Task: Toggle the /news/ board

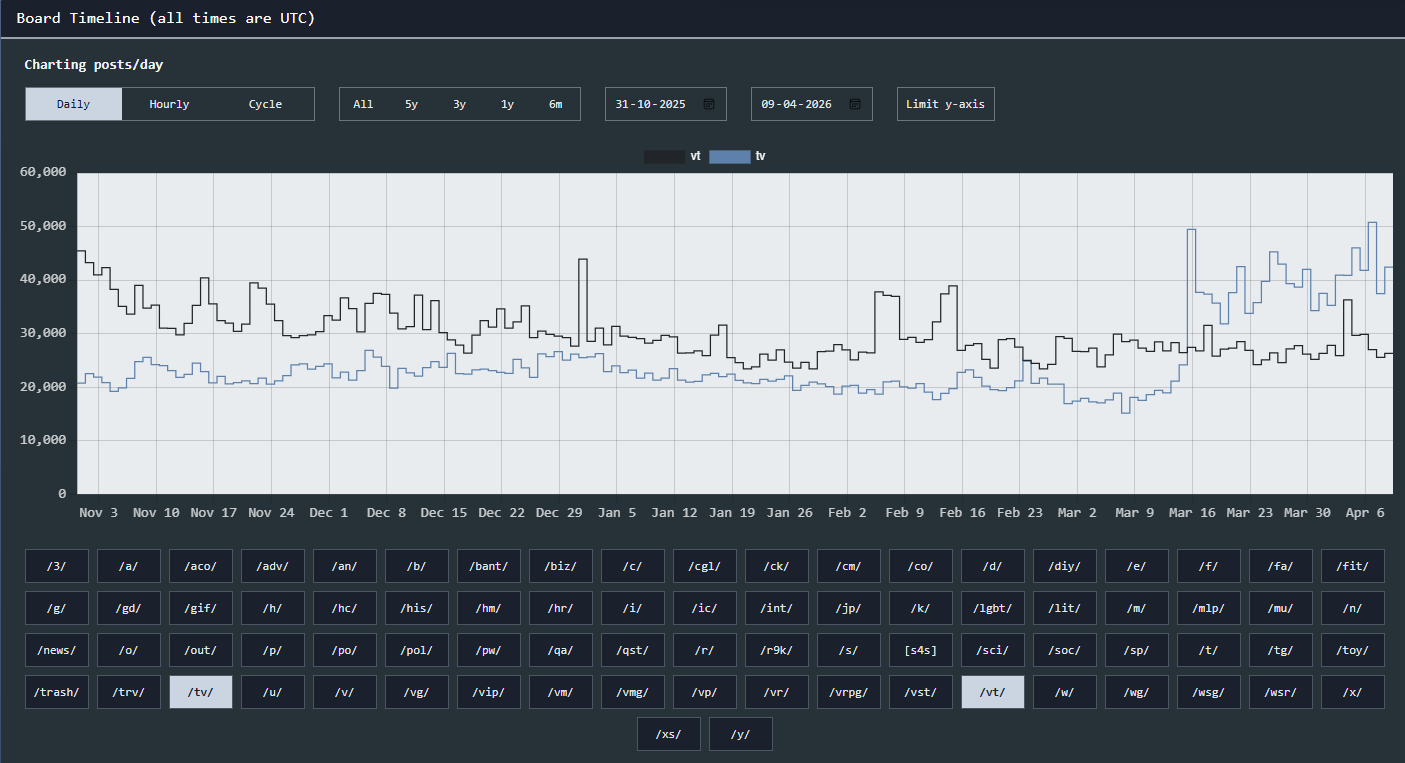Action: coord(57,650)
